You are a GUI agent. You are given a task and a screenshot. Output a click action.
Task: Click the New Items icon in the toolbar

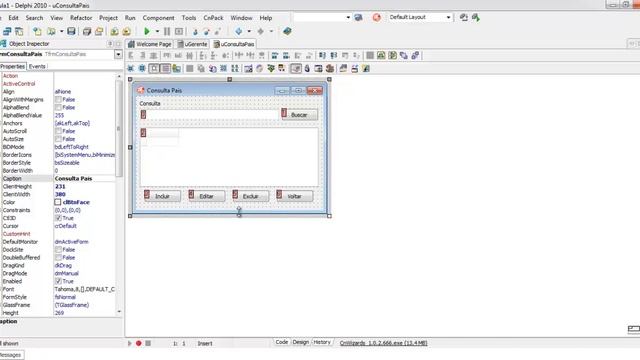pos(37,31)
